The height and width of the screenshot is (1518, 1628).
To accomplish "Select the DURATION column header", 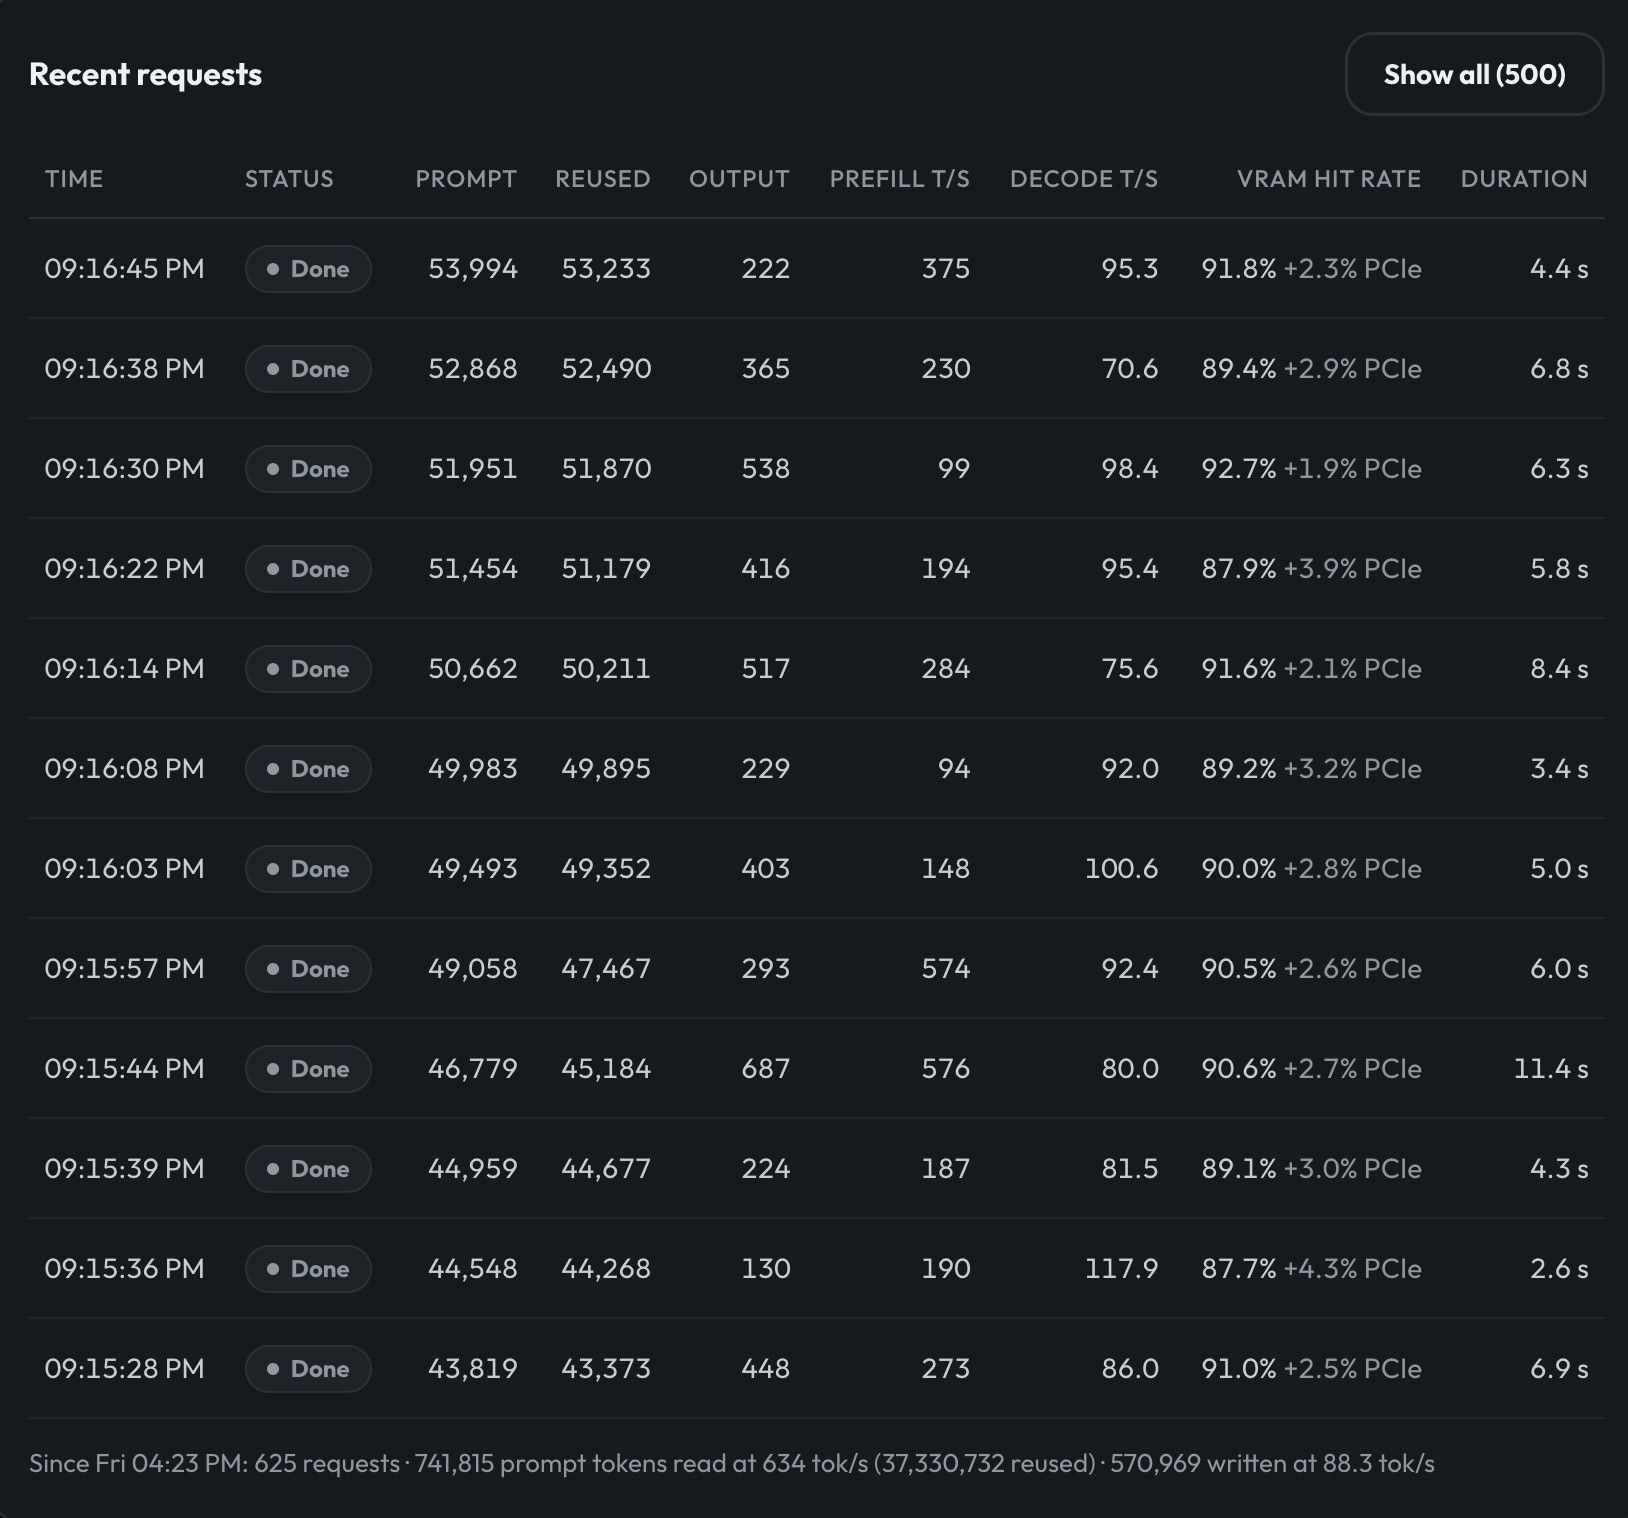I will [x=1524, y=179].
